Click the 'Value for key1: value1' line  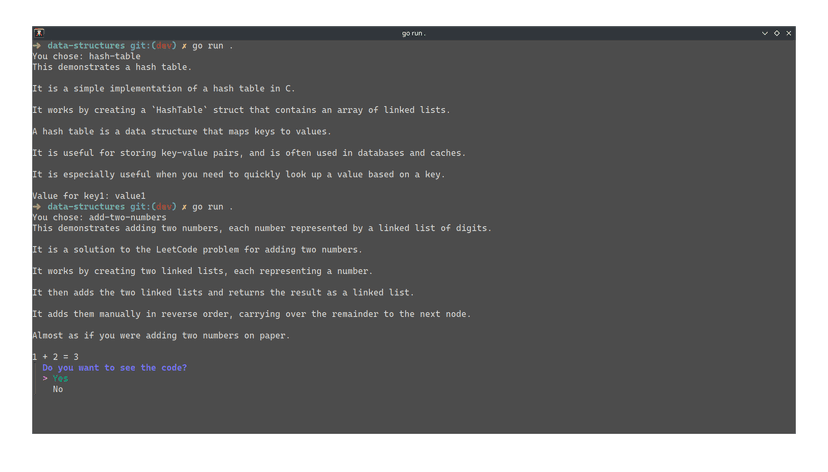tap(89, 195)
